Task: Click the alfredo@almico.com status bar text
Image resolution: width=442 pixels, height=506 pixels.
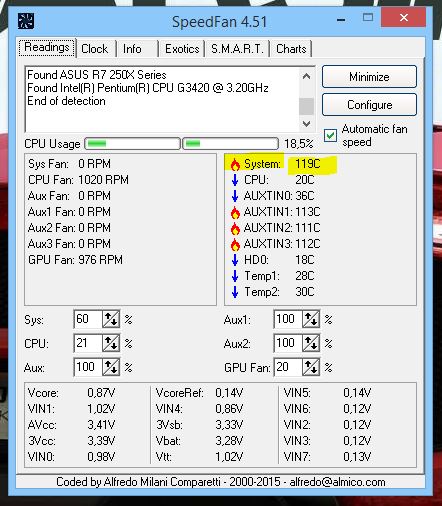Action: click(337, 482)
